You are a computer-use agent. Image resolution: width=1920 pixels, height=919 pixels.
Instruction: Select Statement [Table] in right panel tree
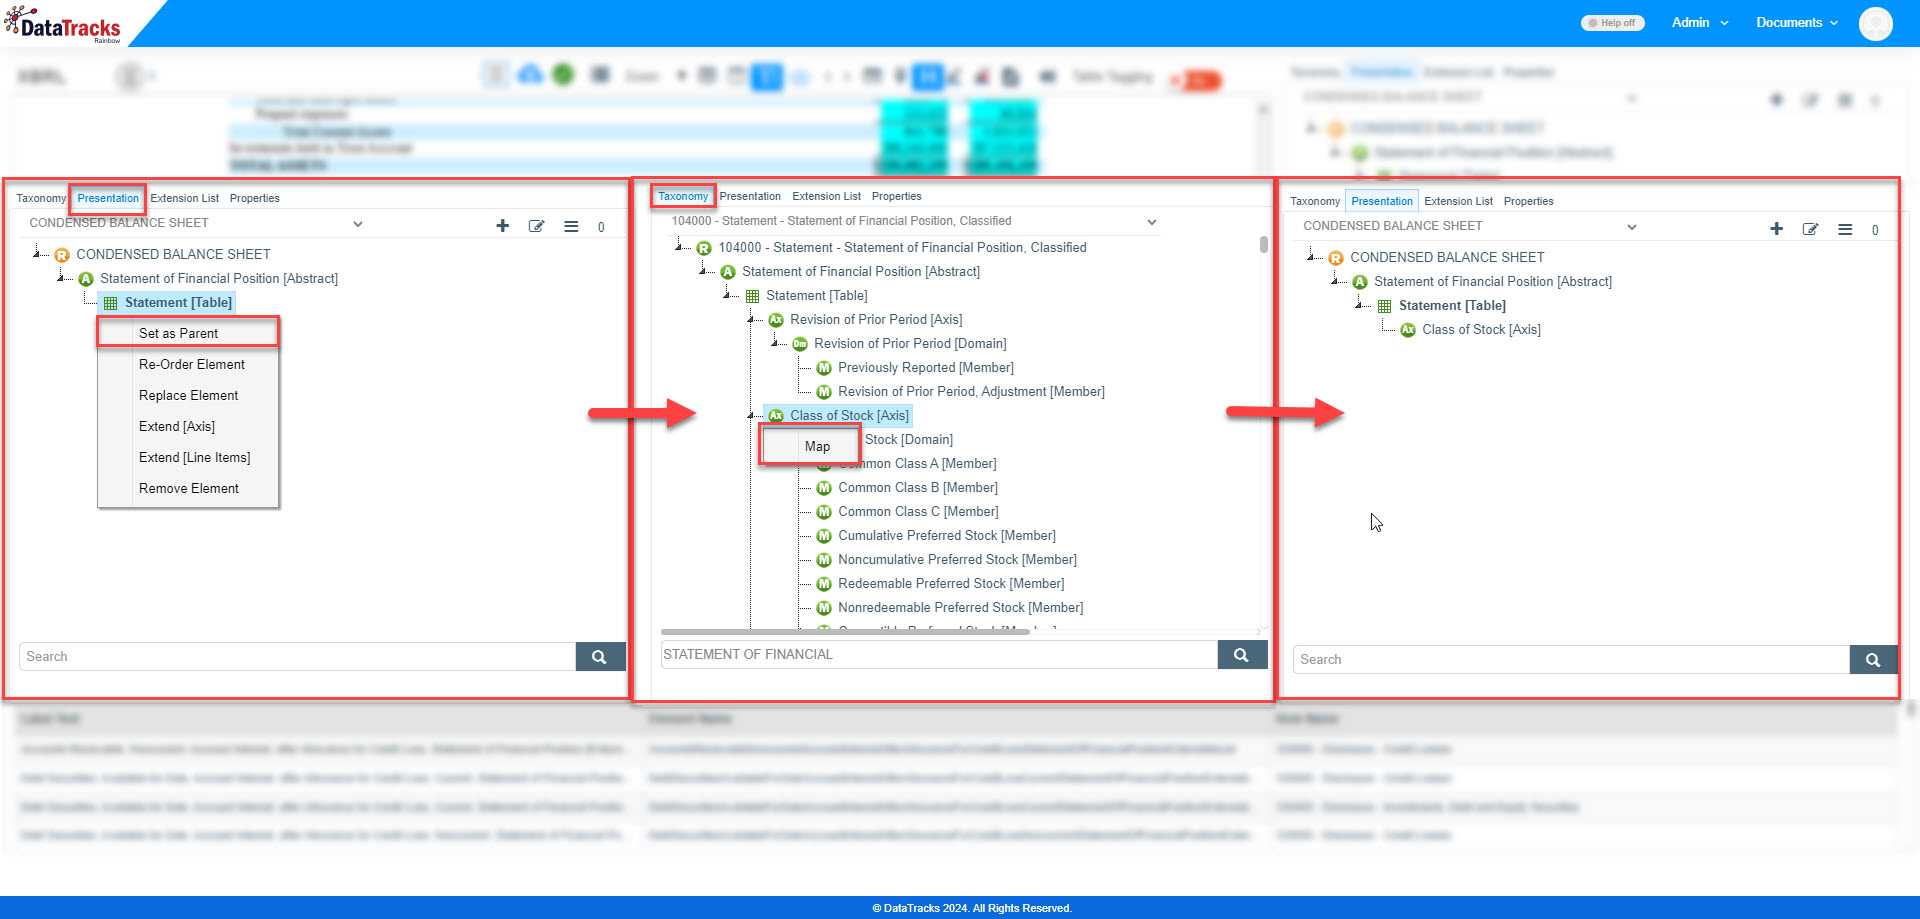click(1452, 306)
